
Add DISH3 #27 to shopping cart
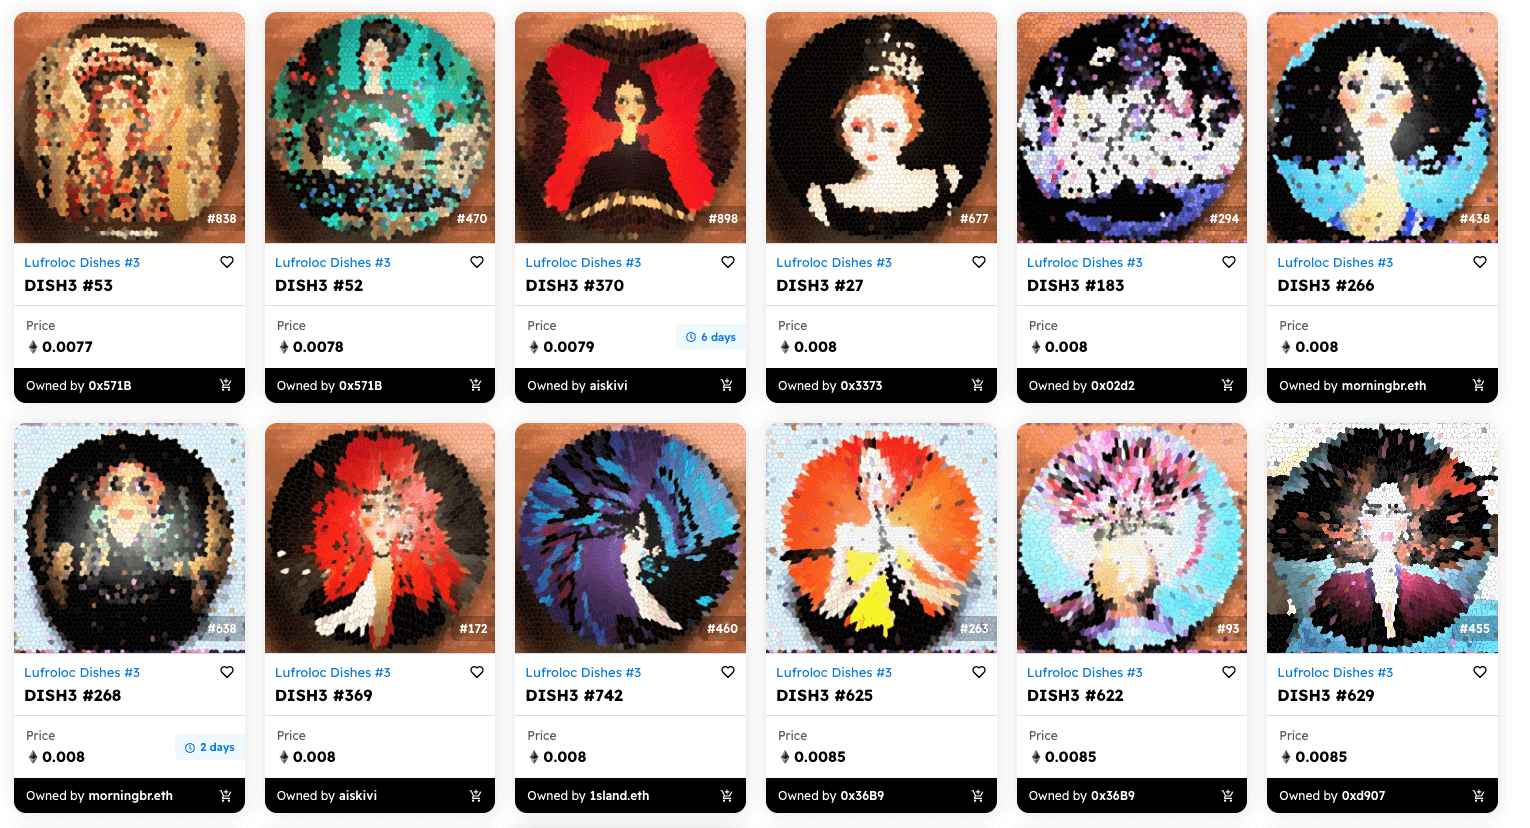point(978,385)
